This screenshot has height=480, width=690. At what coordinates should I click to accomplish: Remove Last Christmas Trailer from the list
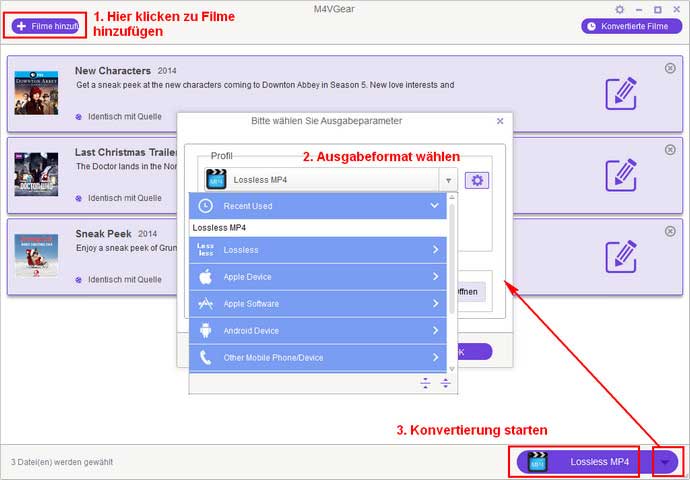(670, 150)
